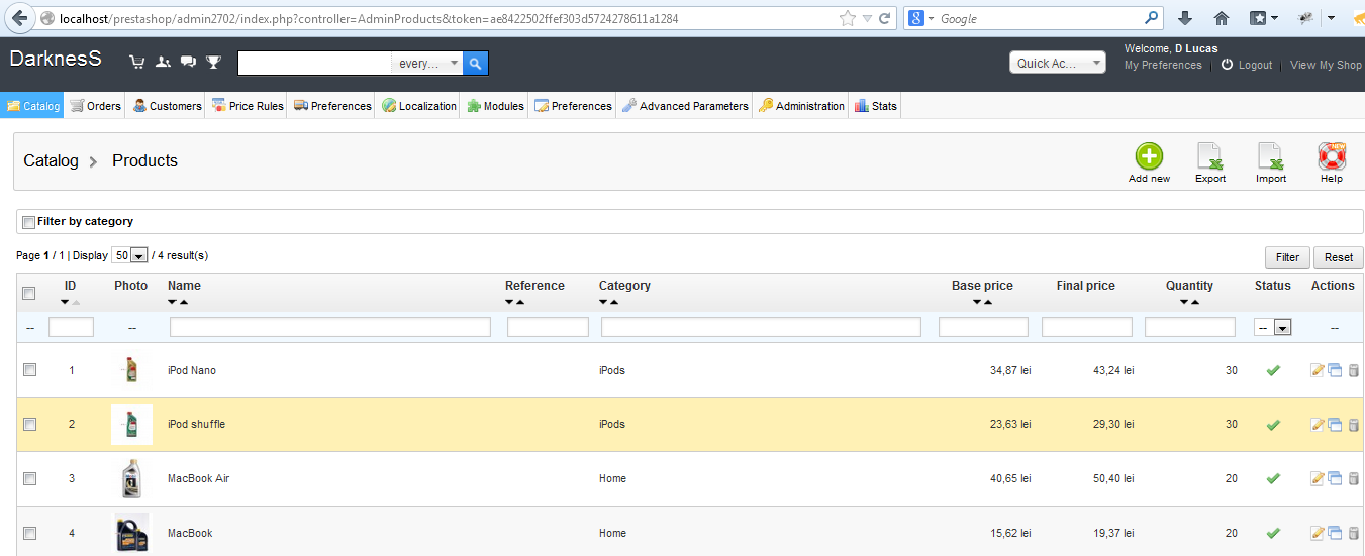Open the Price Rules tab
Viewport: 1365px width, 556px height.
pyautogui.click(x=247, y=106)
